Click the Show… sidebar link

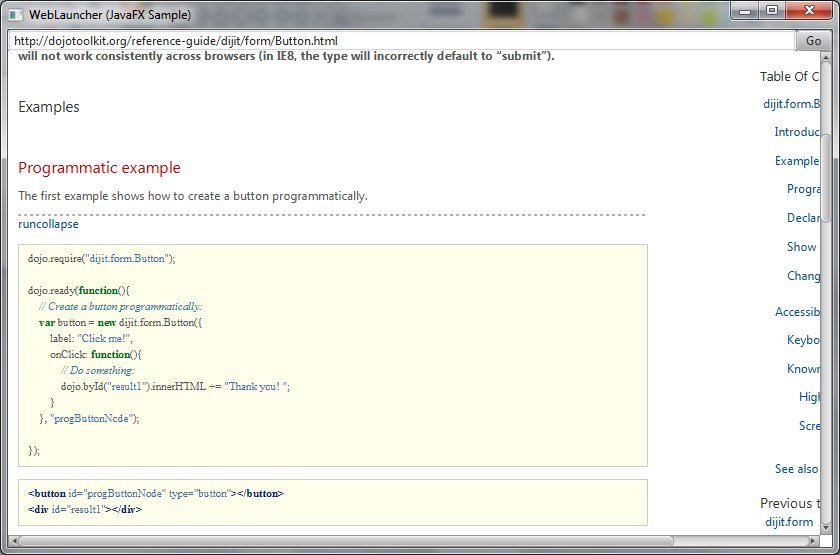802,247
